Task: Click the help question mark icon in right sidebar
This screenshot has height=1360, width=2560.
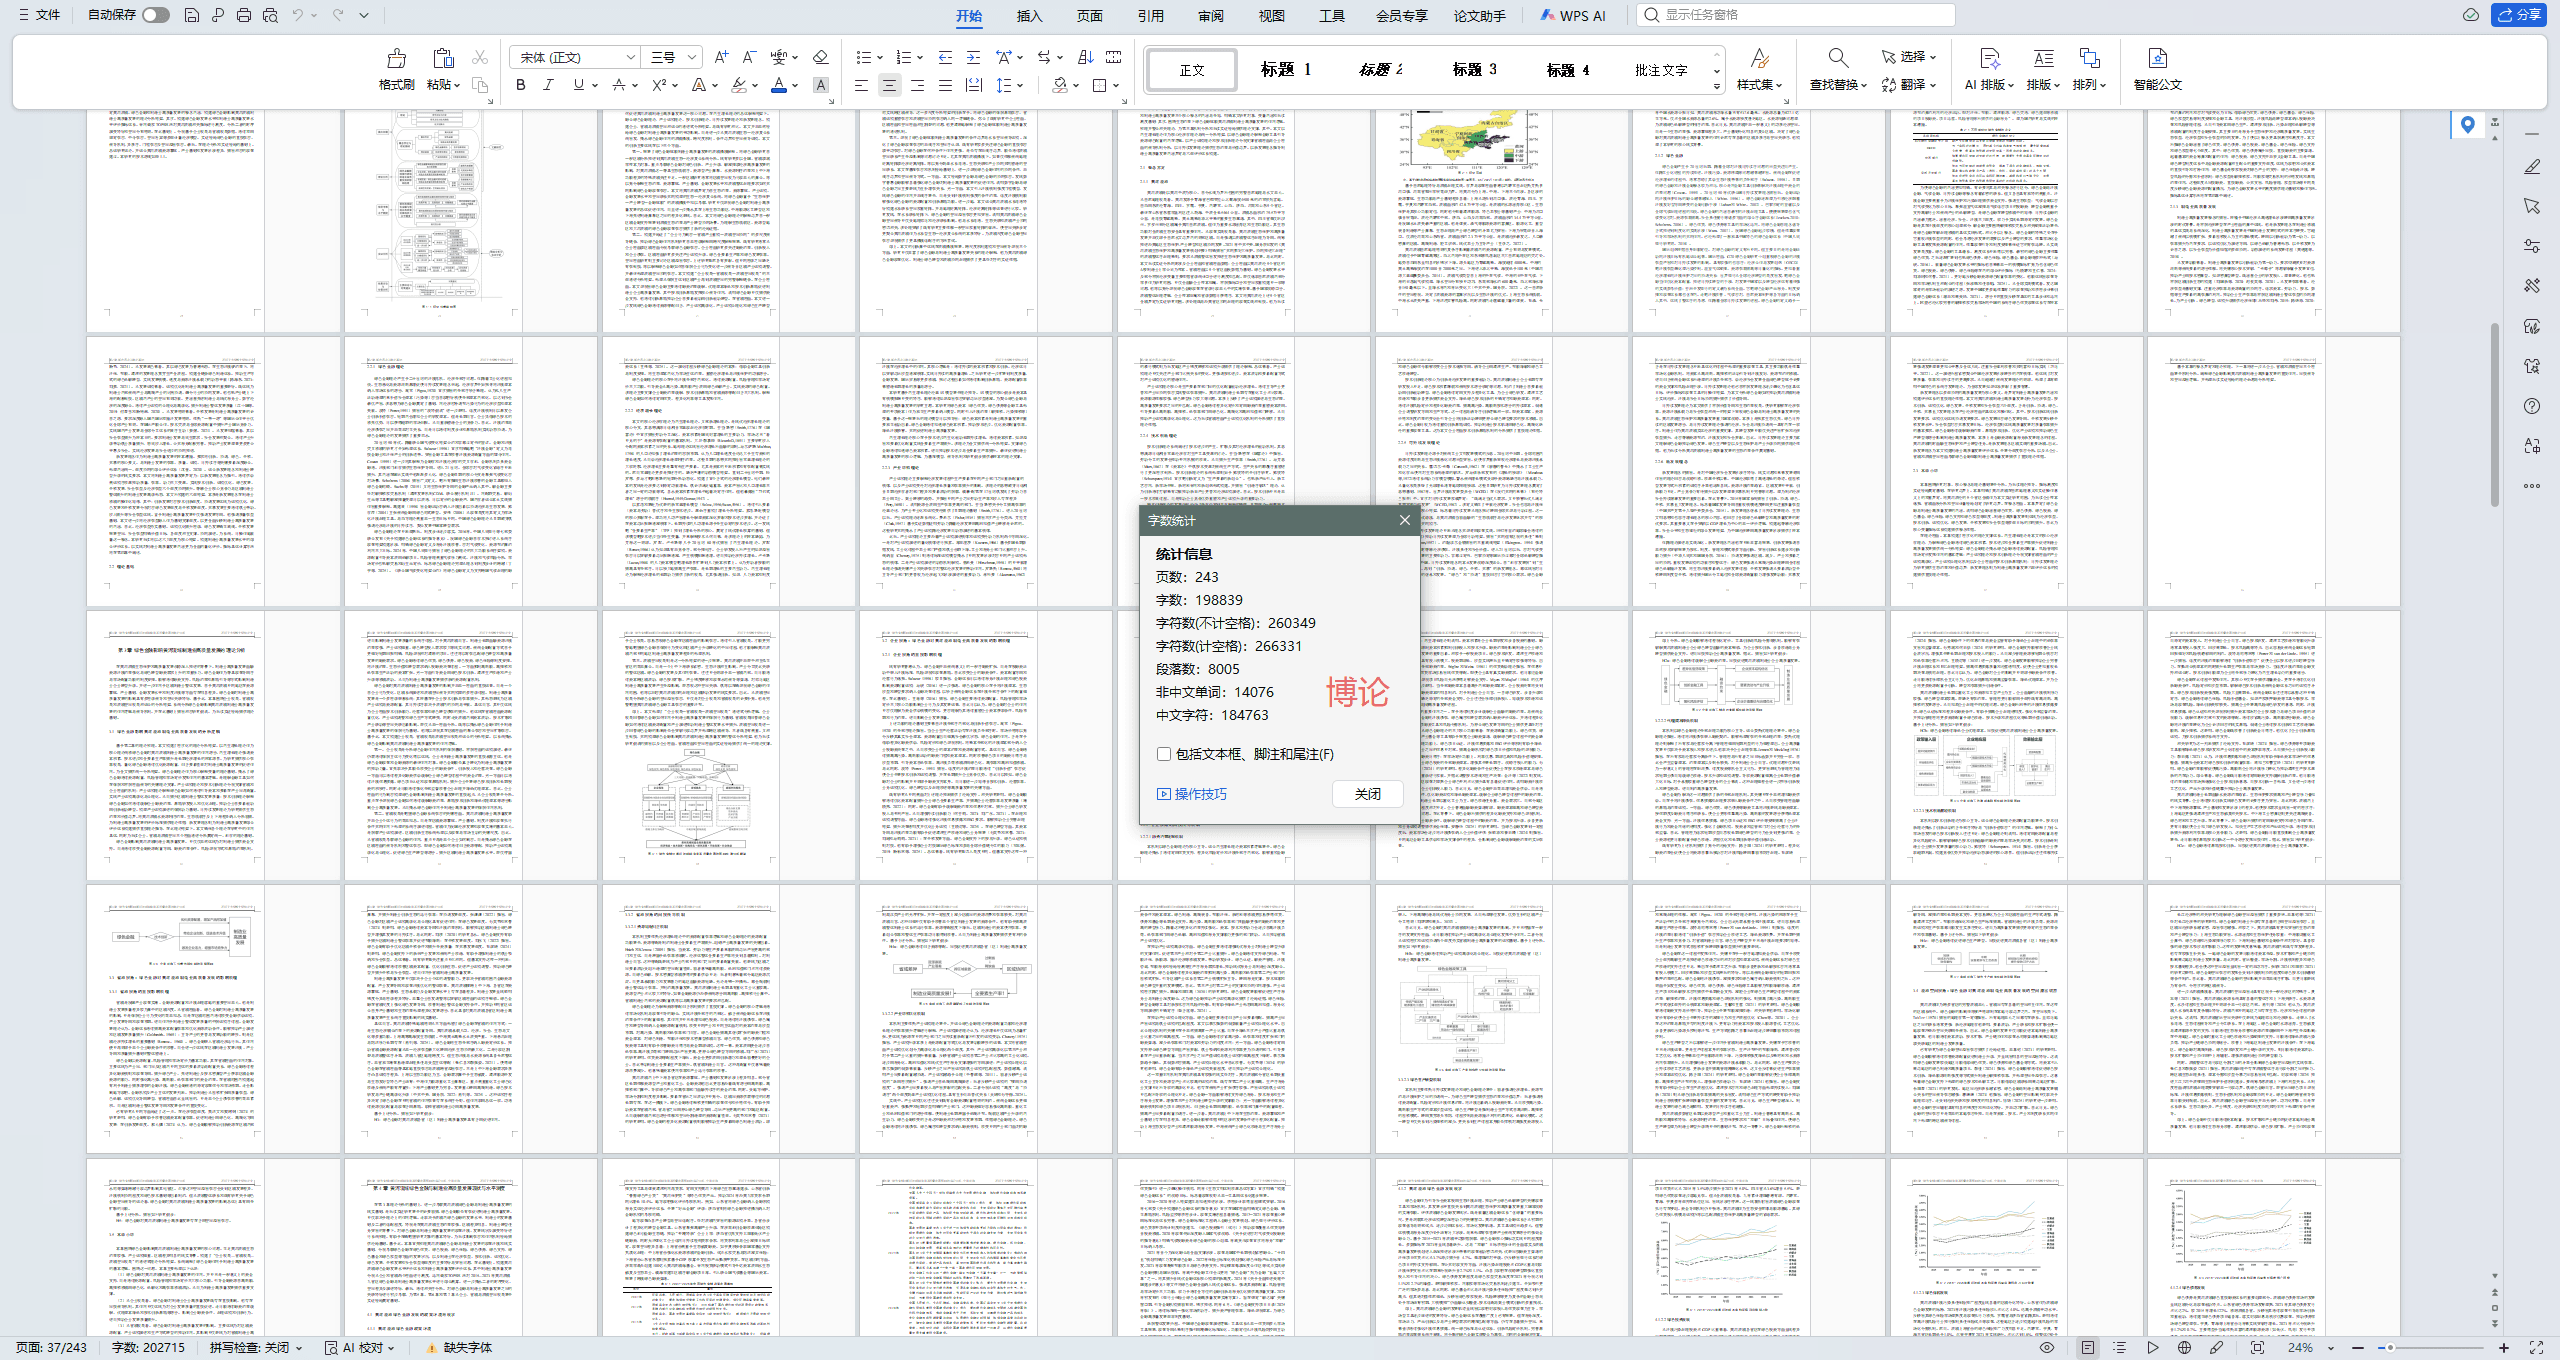Action: [x=2532, y=406]
